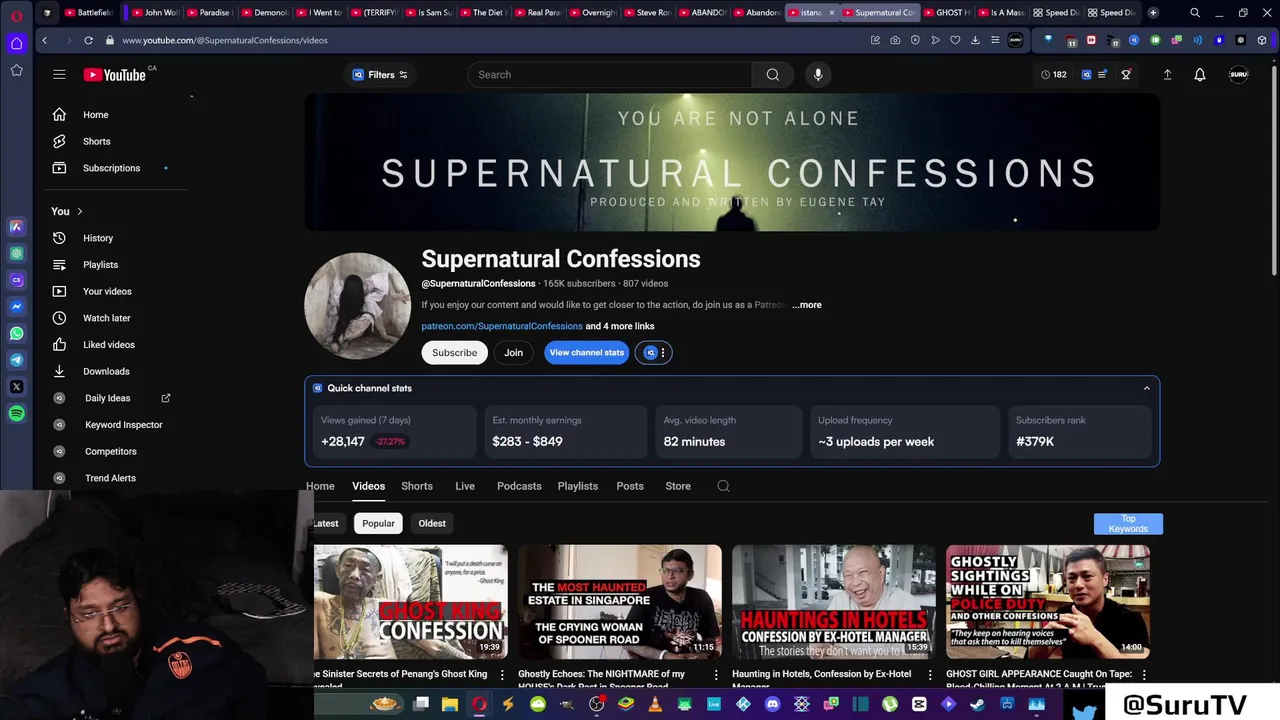Open Messenger in Opera sidebar

[17, 306]
